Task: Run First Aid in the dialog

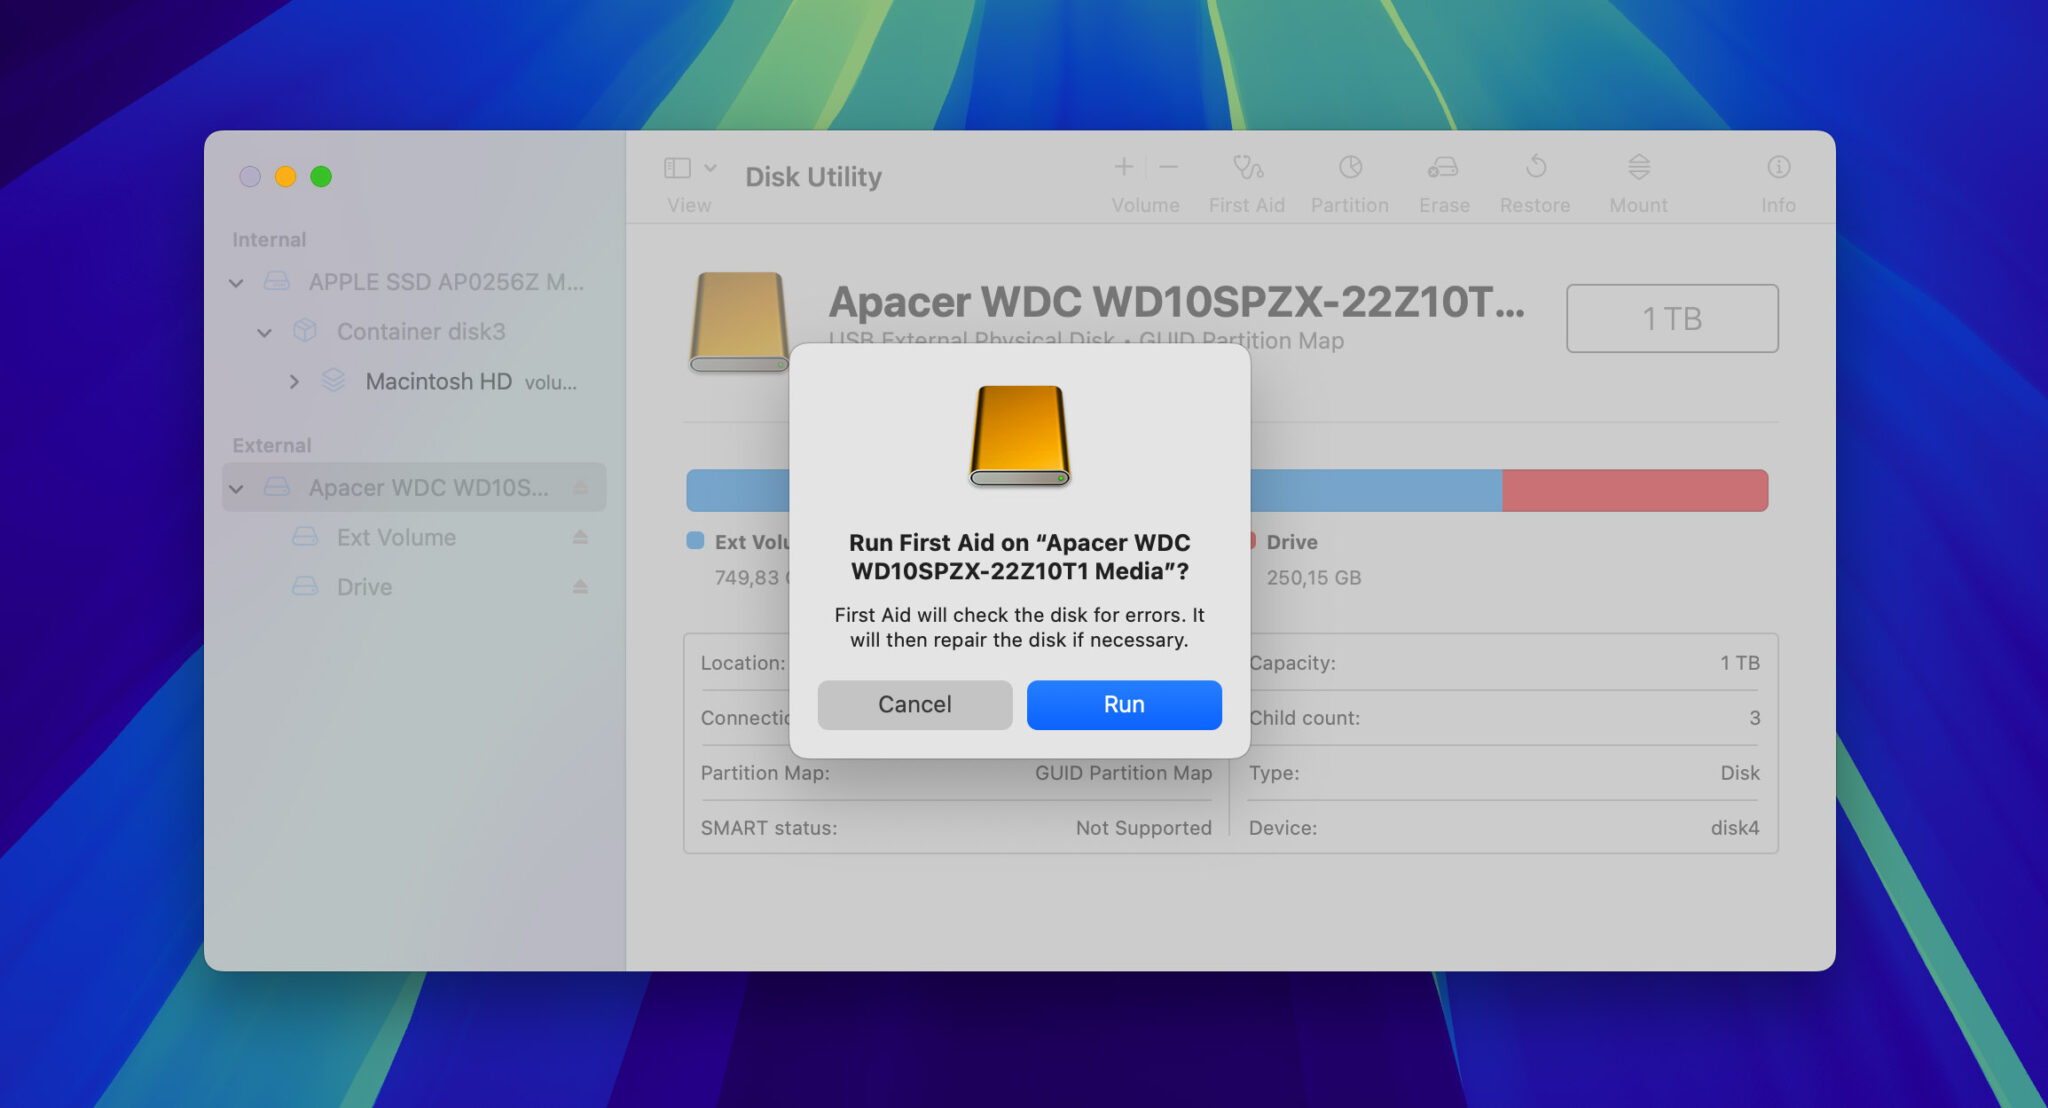Action: 1123,704
